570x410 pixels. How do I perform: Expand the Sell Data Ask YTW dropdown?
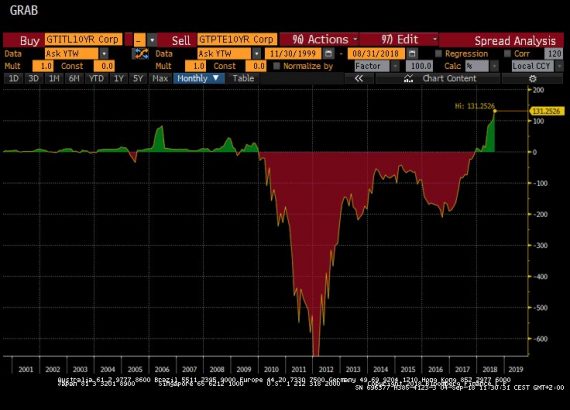[x=257, y=54]
